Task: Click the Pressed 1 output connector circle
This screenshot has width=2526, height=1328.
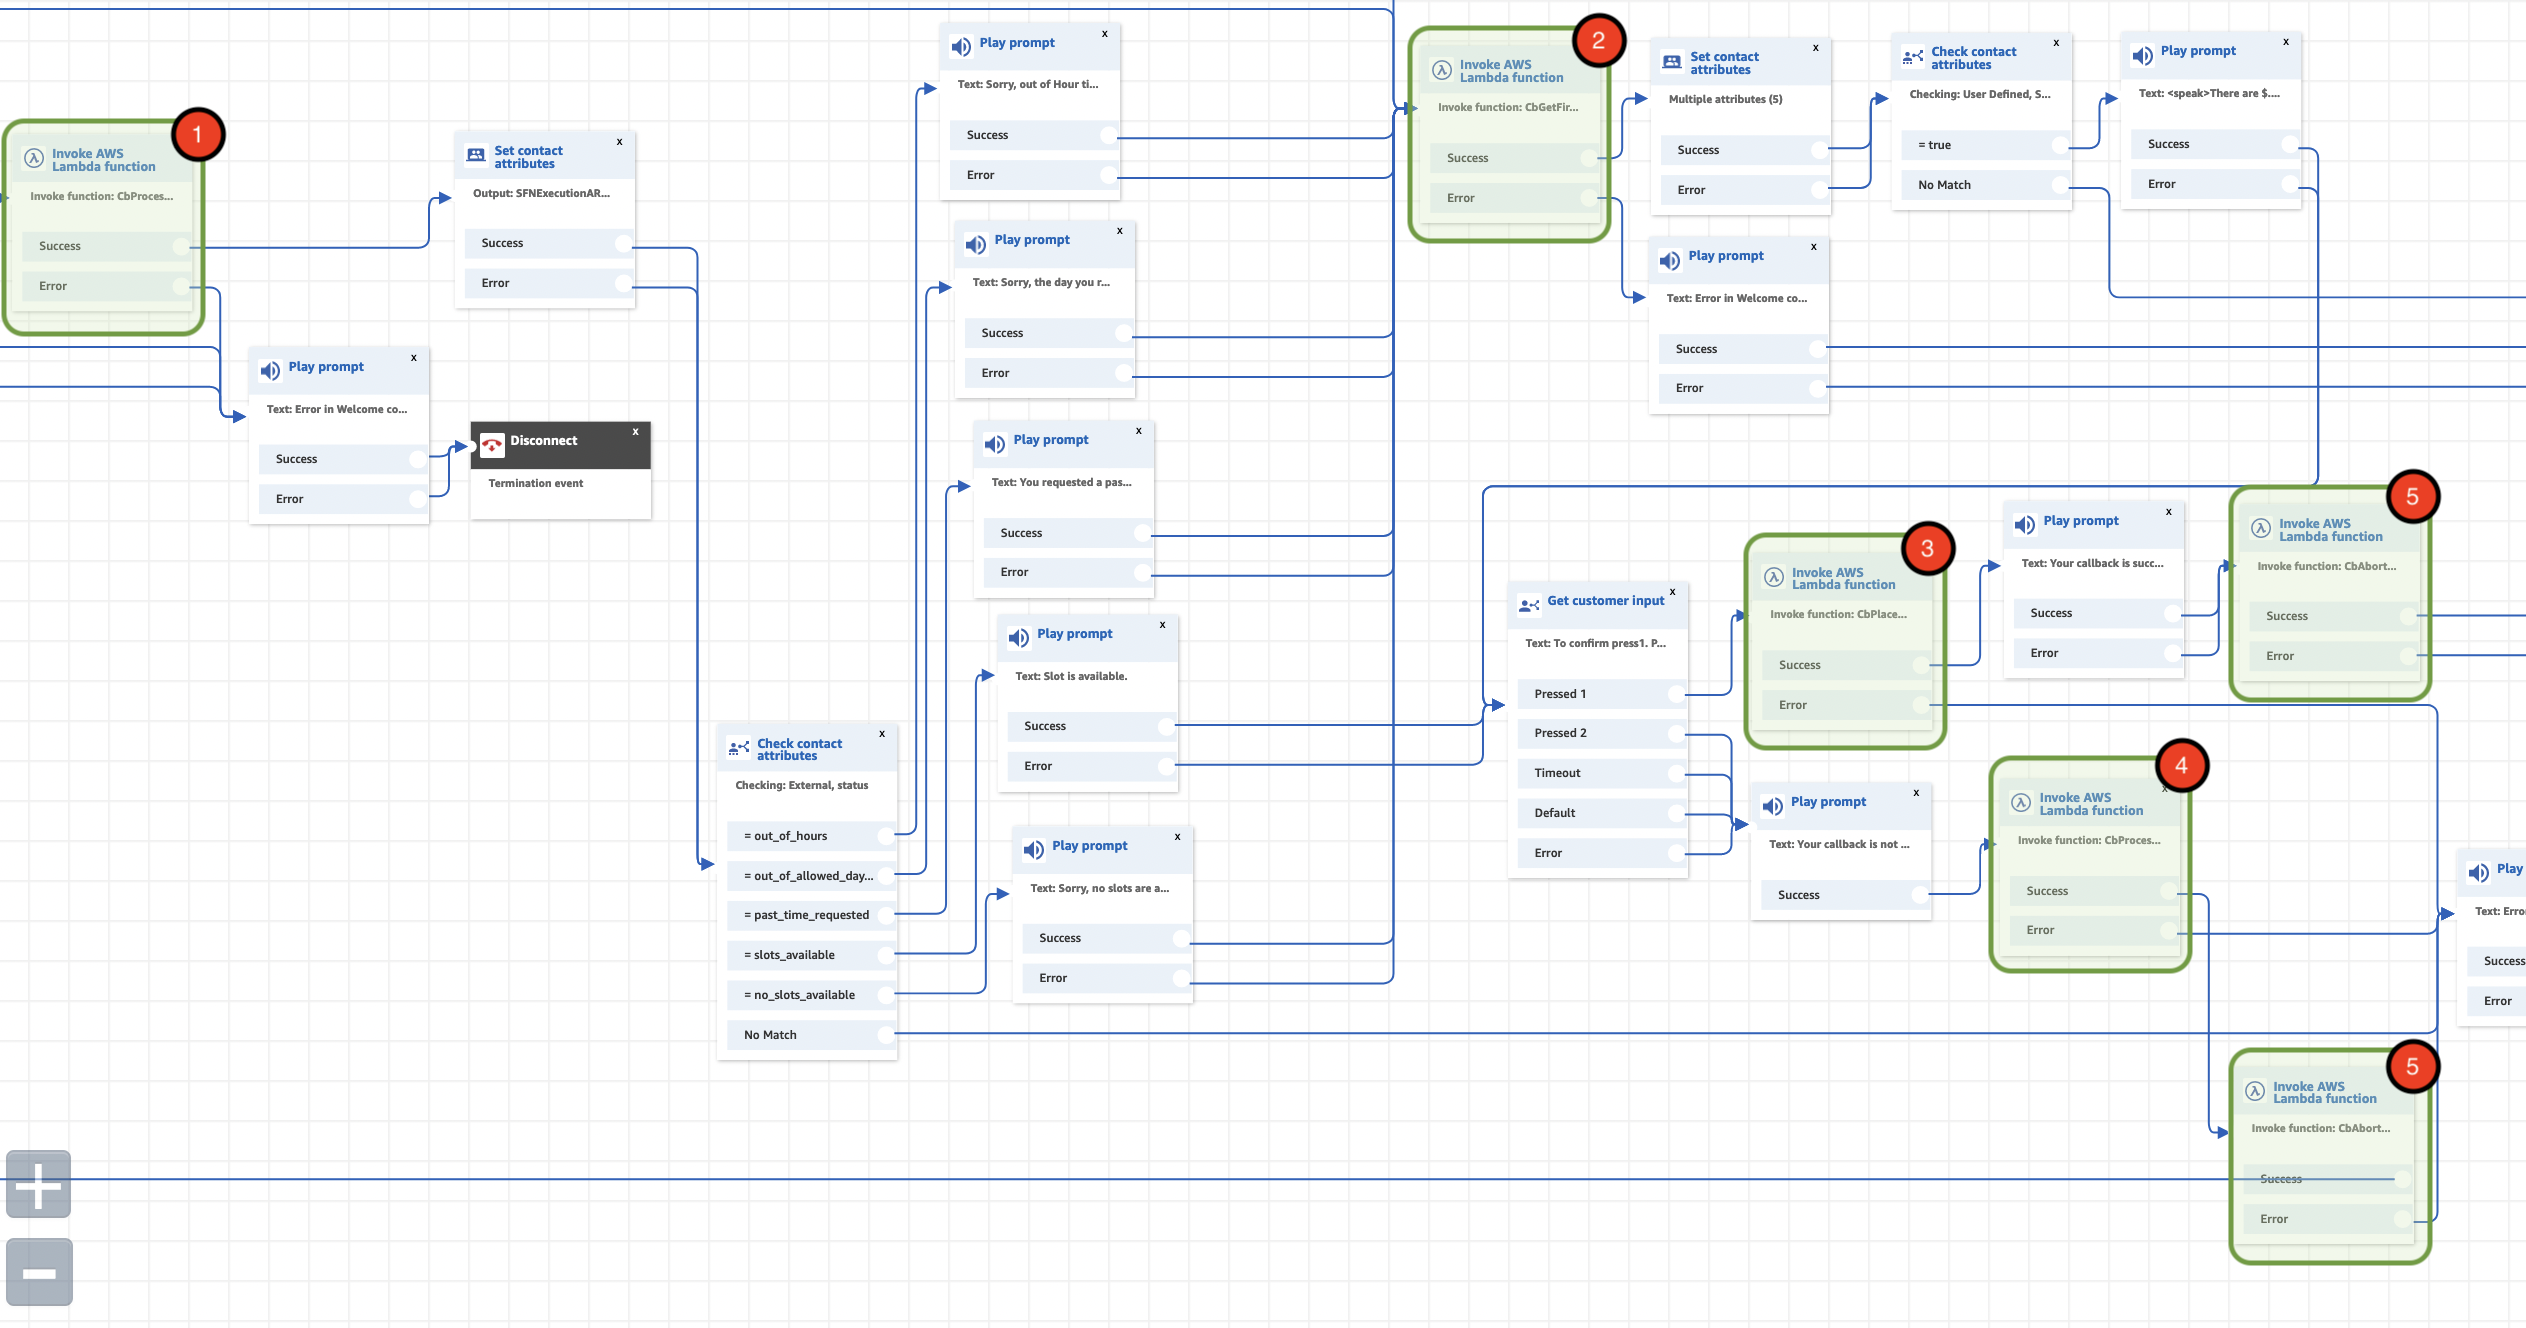Action: click(x=1677, y=693)
